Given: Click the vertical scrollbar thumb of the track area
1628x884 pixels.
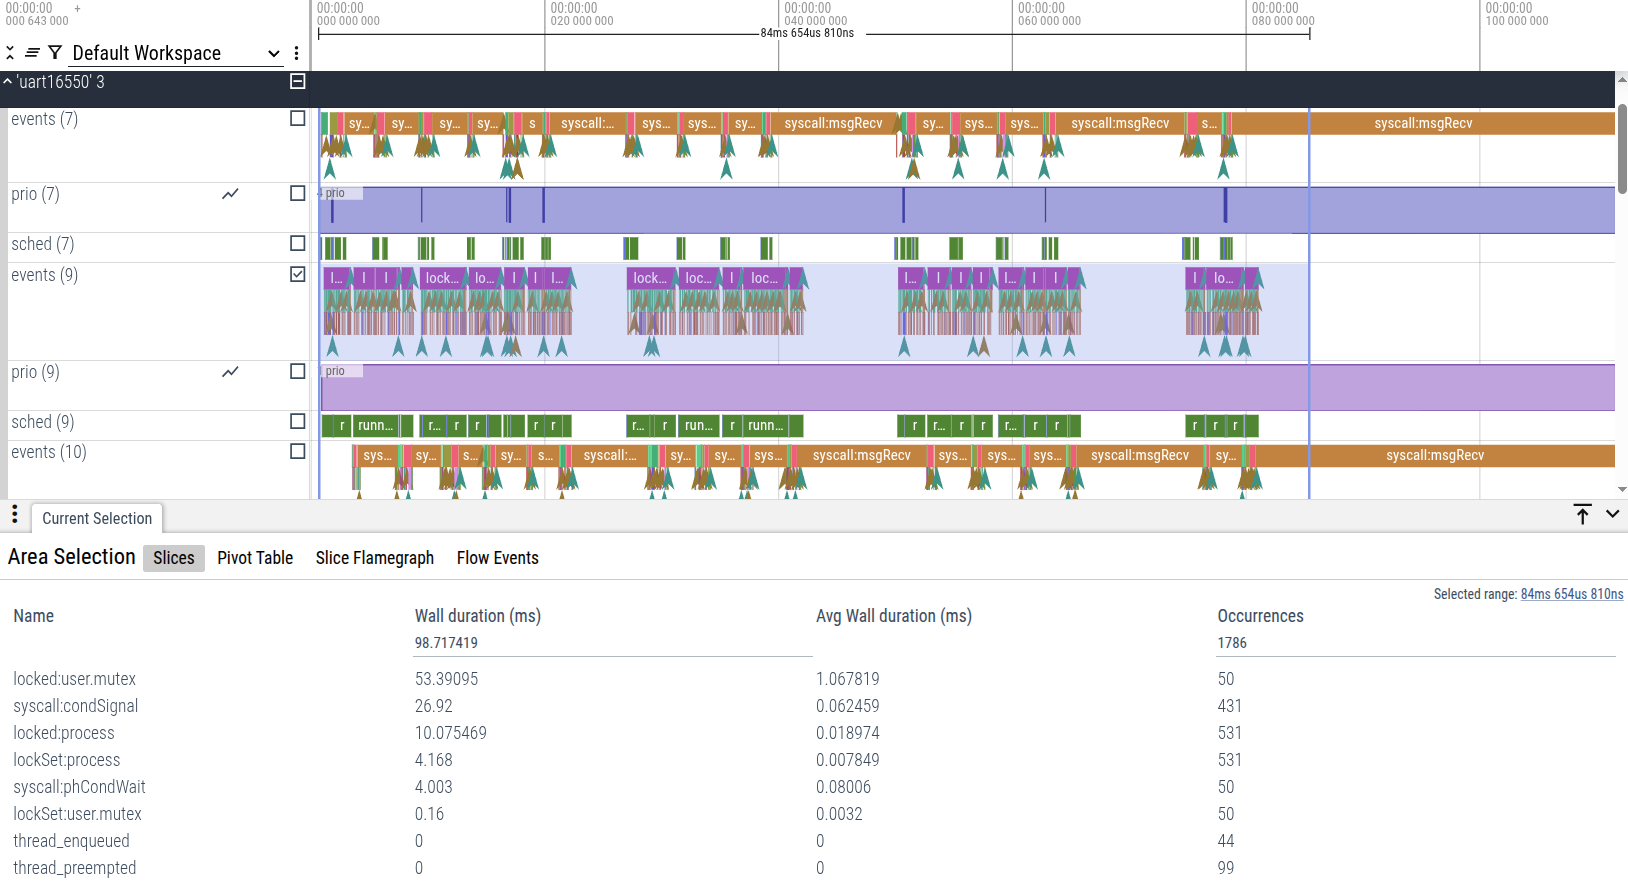Looking at the screenshot, I should tap(1622, 148).
